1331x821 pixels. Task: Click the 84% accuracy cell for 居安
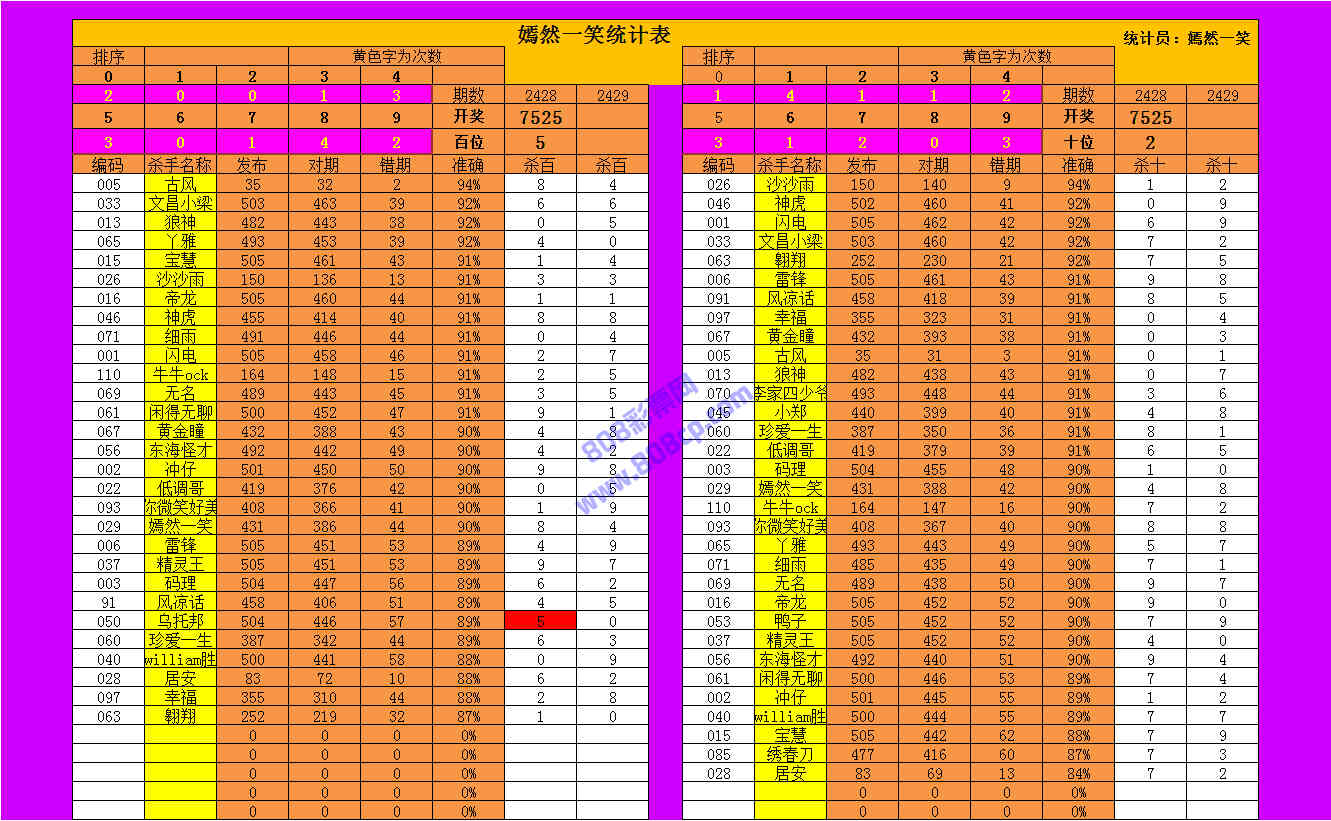point(1078,773)
